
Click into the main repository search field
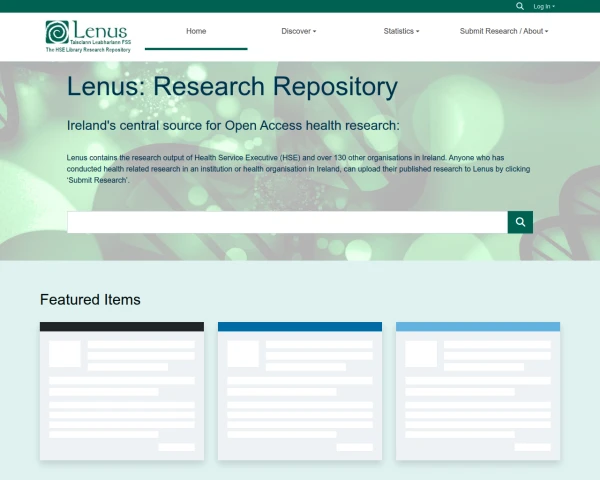(287, 222)
